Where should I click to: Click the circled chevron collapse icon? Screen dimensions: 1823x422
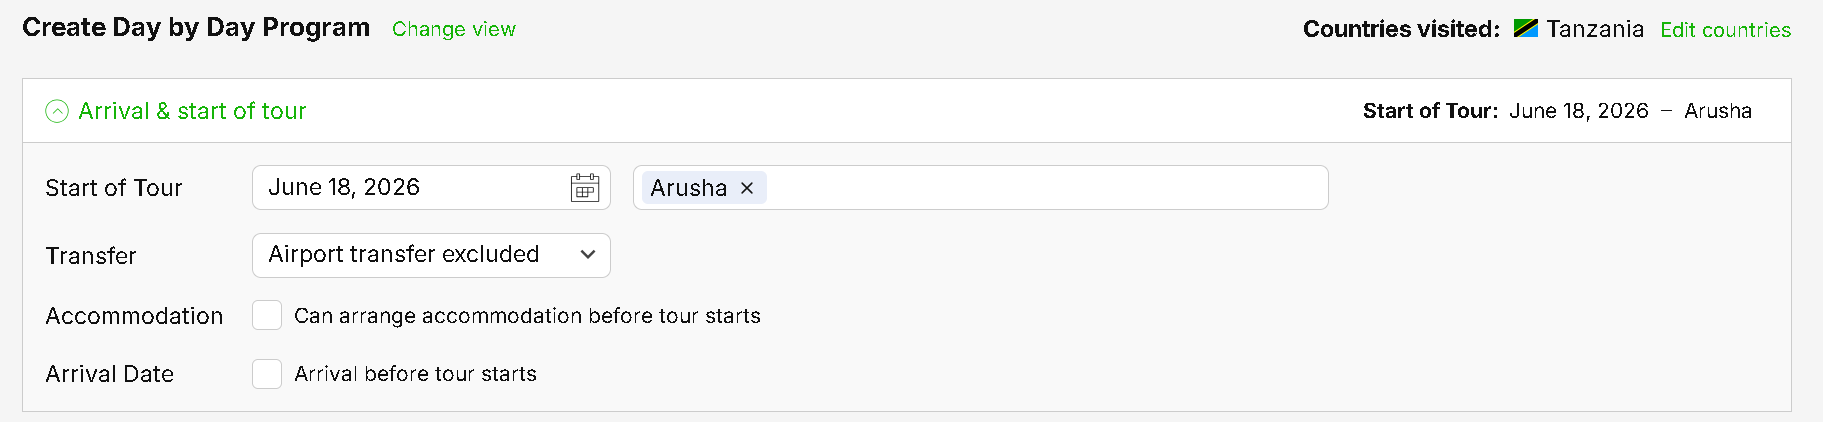57,111
